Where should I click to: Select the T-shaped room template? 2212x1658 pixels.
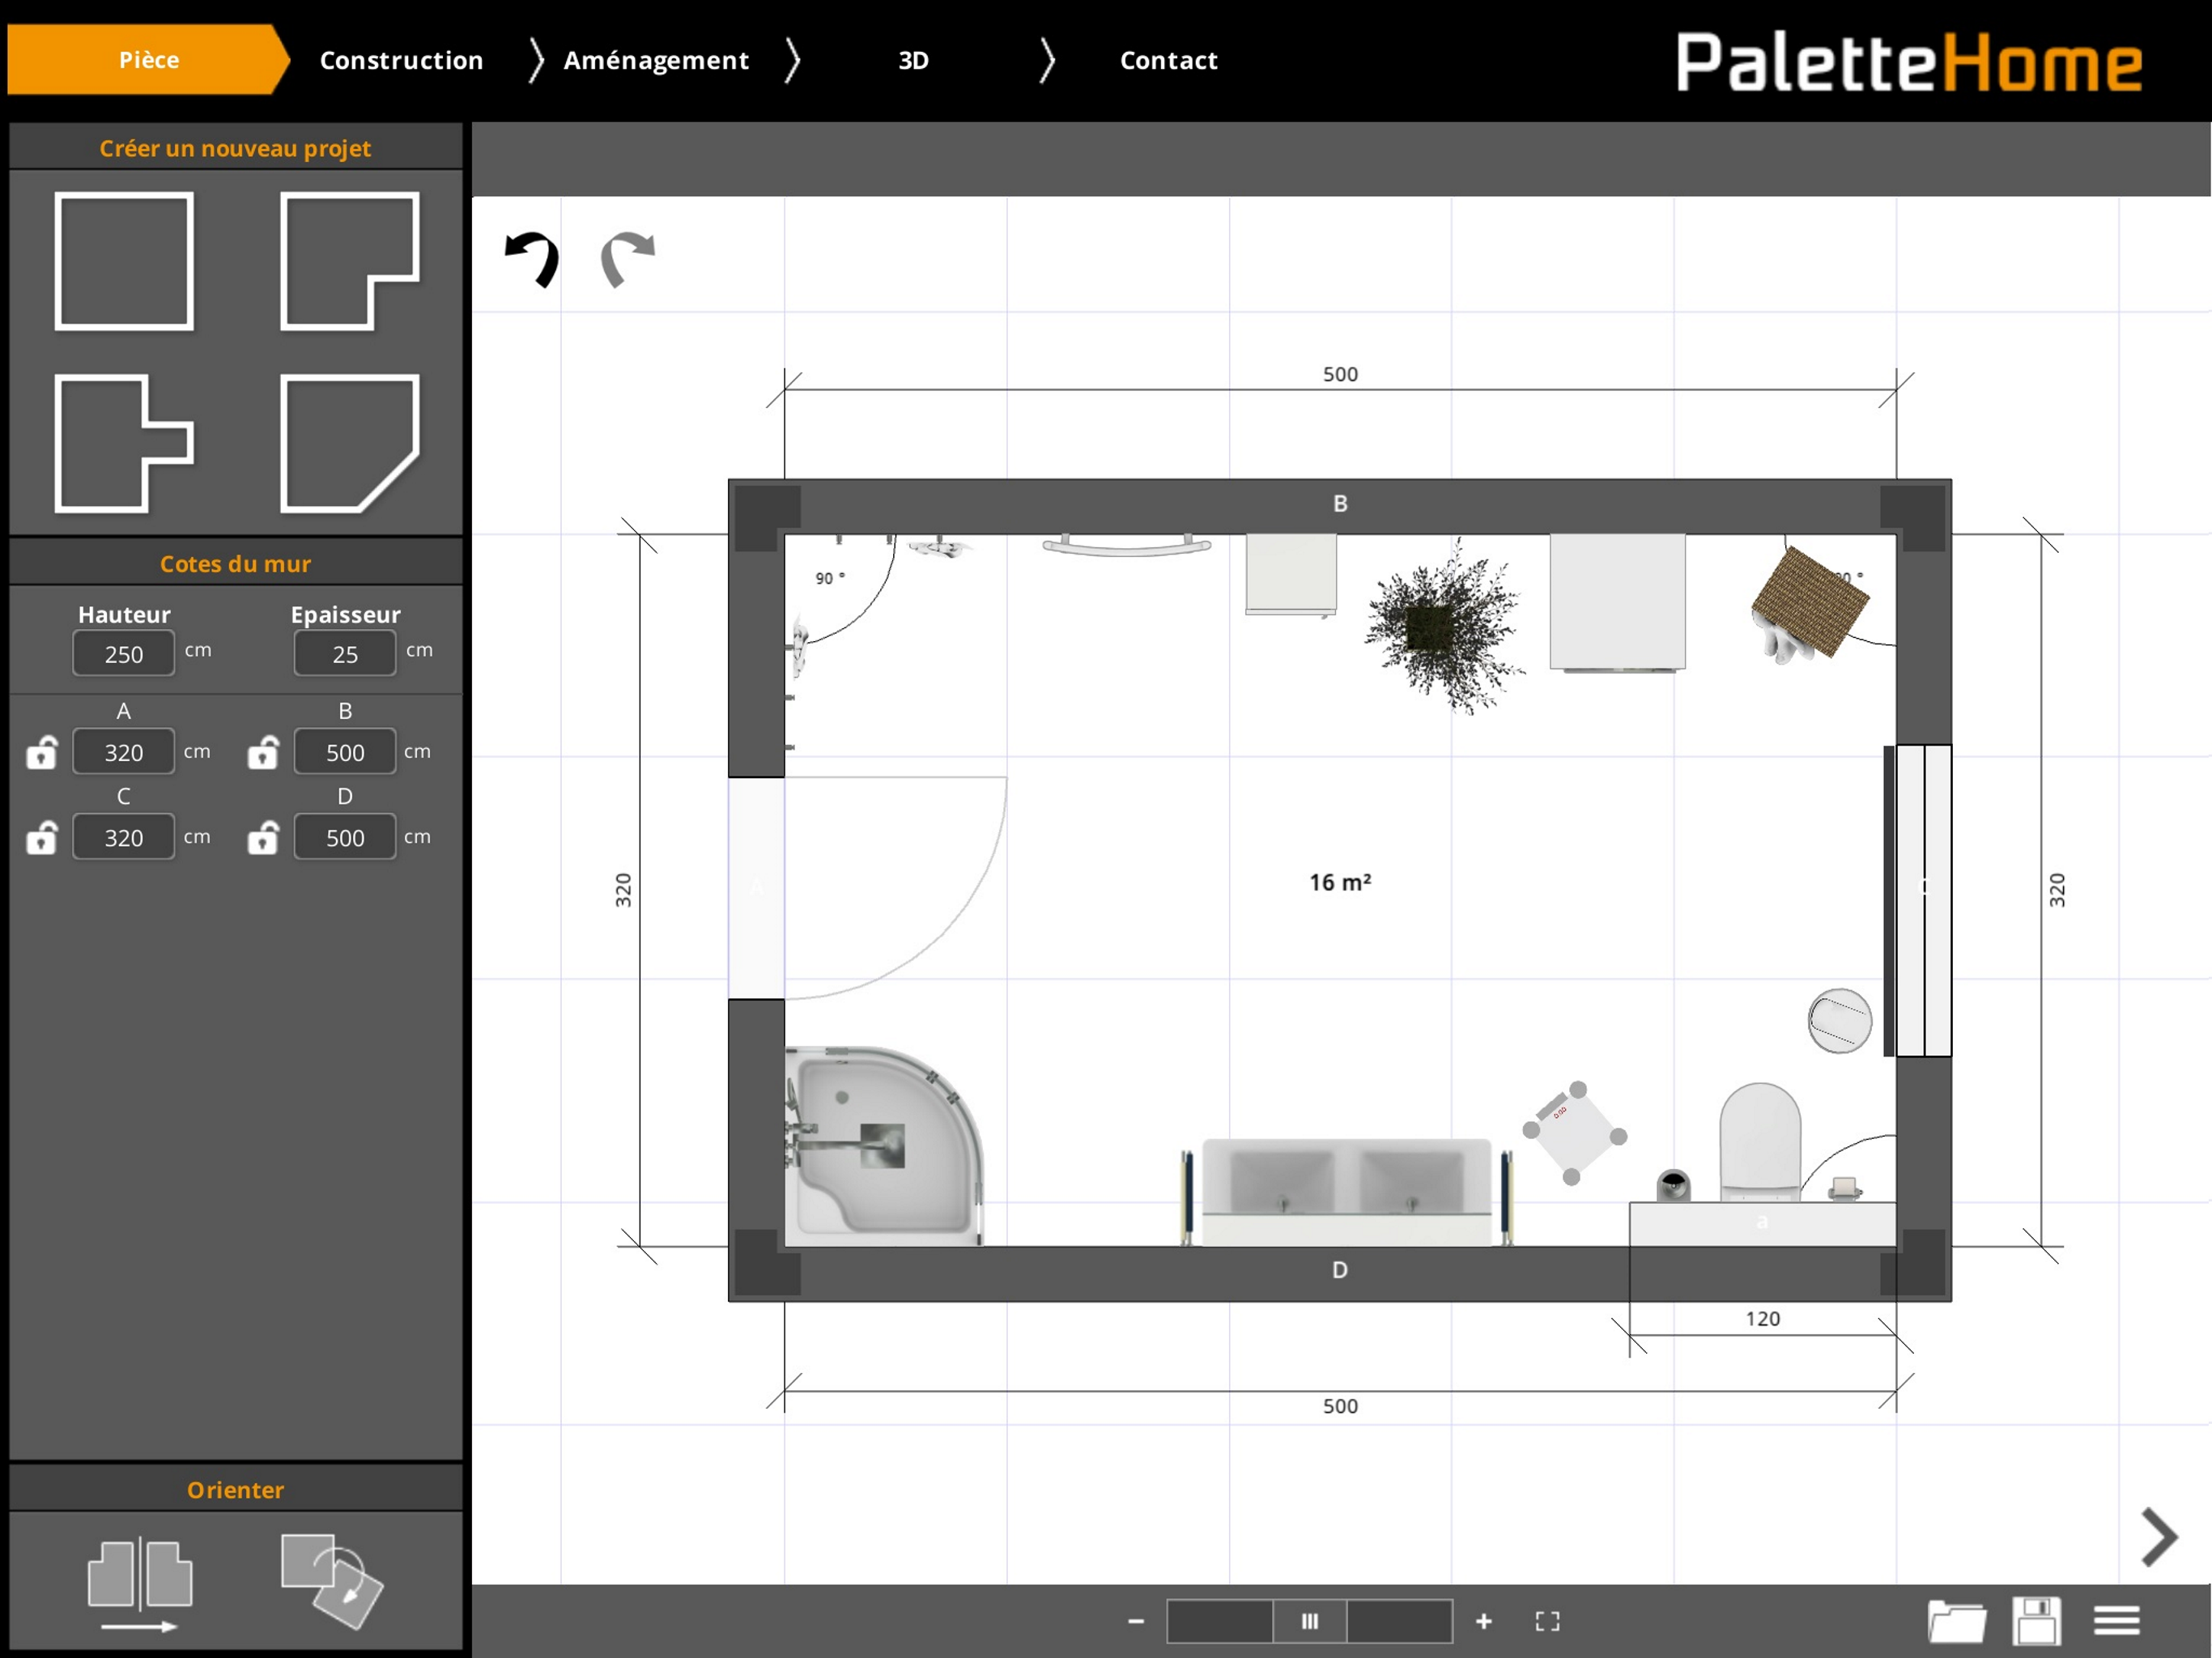coord(124,443)
